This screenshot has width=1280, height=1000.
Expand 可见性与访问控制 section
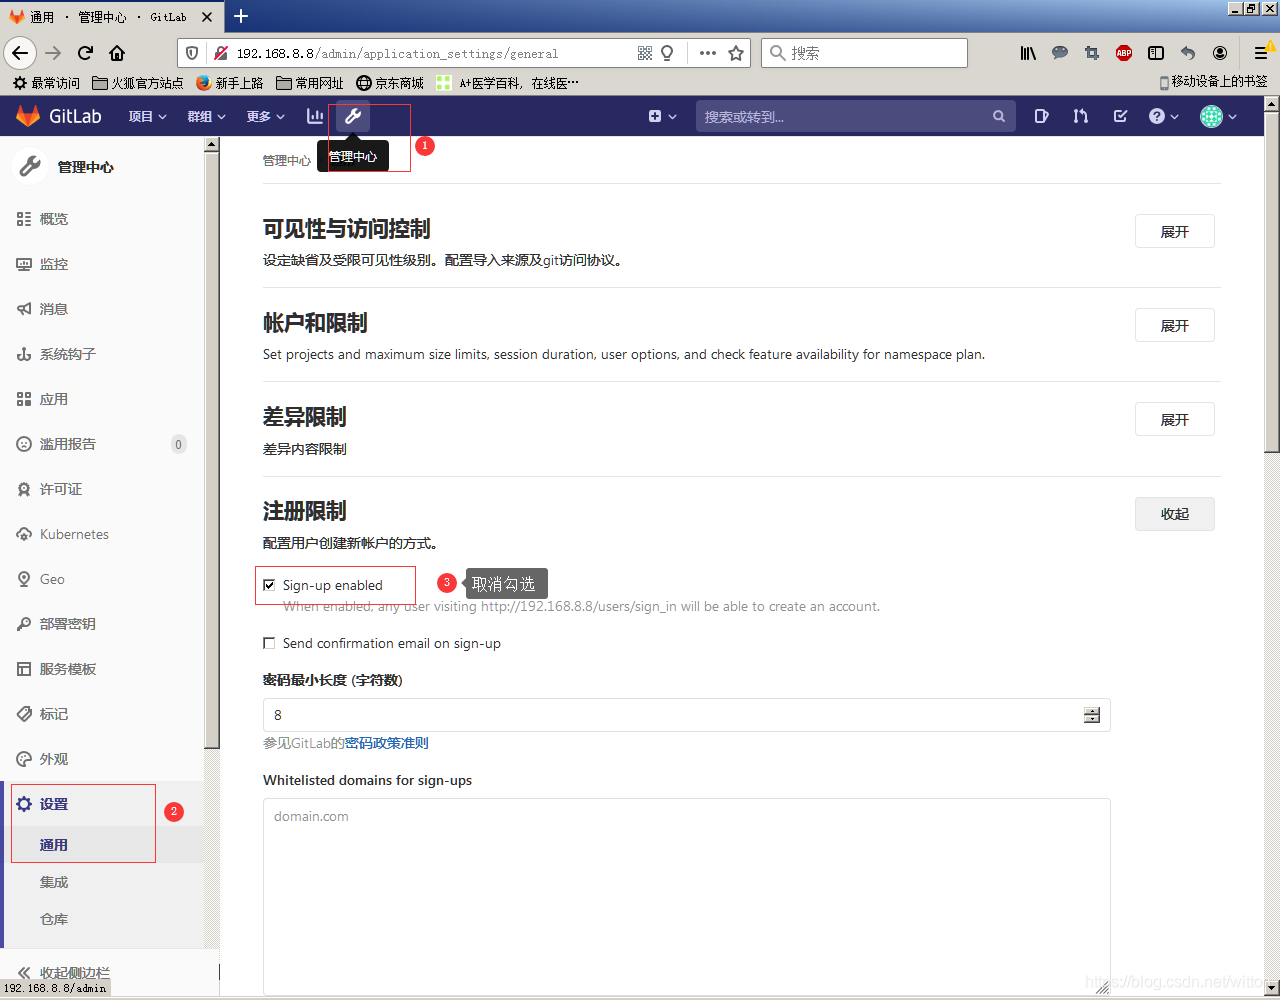coord(1175,231)
